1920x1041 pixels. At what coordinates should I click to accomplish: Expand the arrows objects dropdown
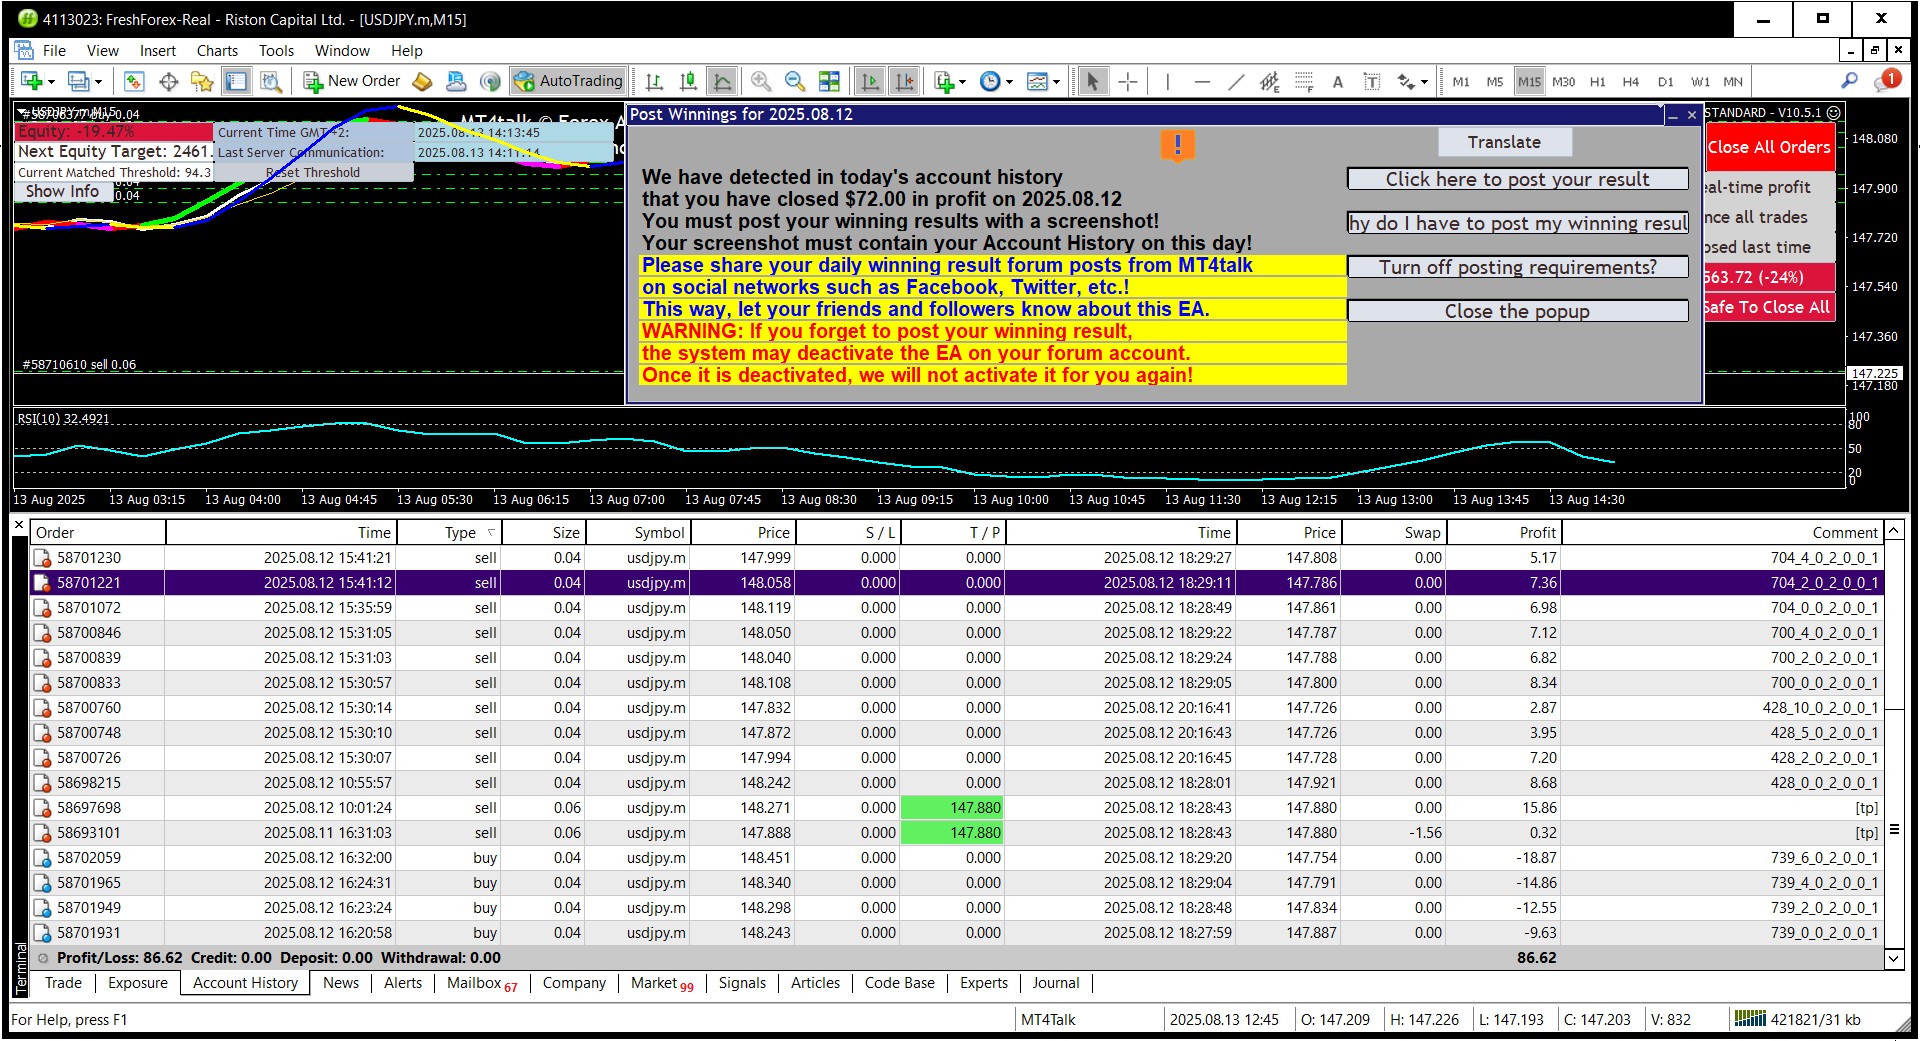pos(1425,82)
